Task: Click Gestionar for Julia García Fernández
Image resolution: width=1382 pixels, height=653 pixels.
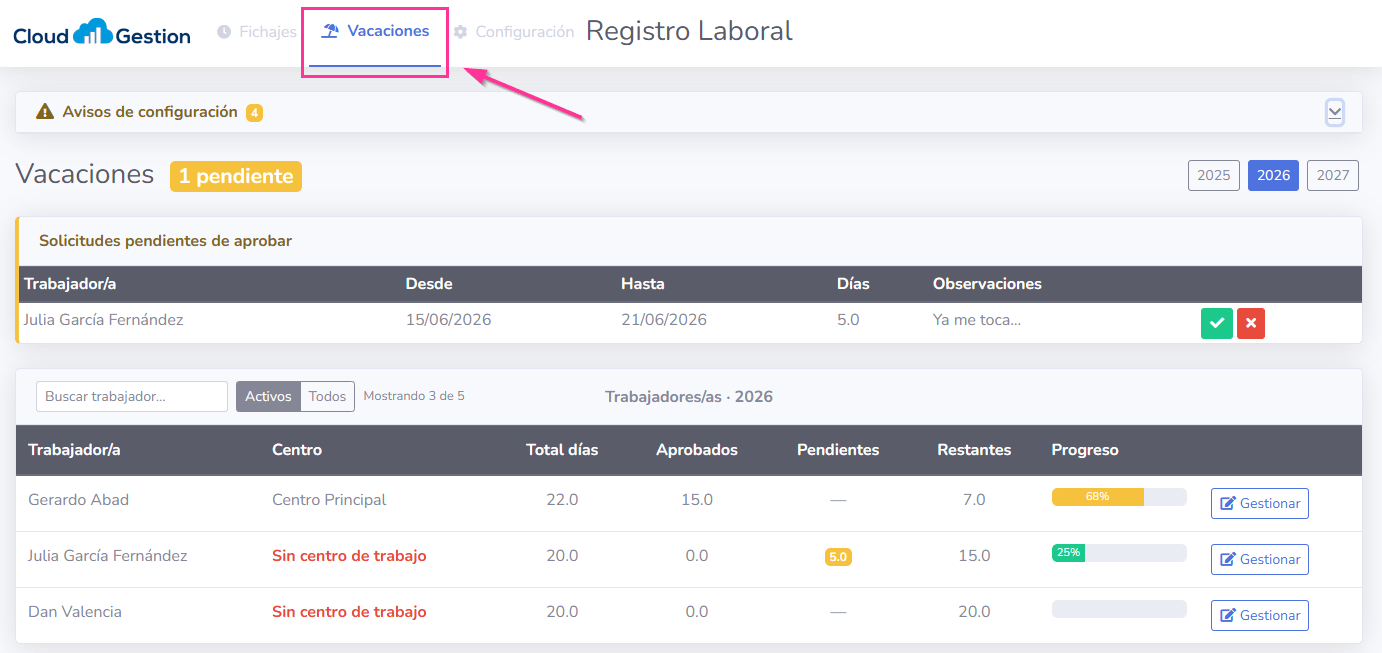Action: coord(1260,559)
